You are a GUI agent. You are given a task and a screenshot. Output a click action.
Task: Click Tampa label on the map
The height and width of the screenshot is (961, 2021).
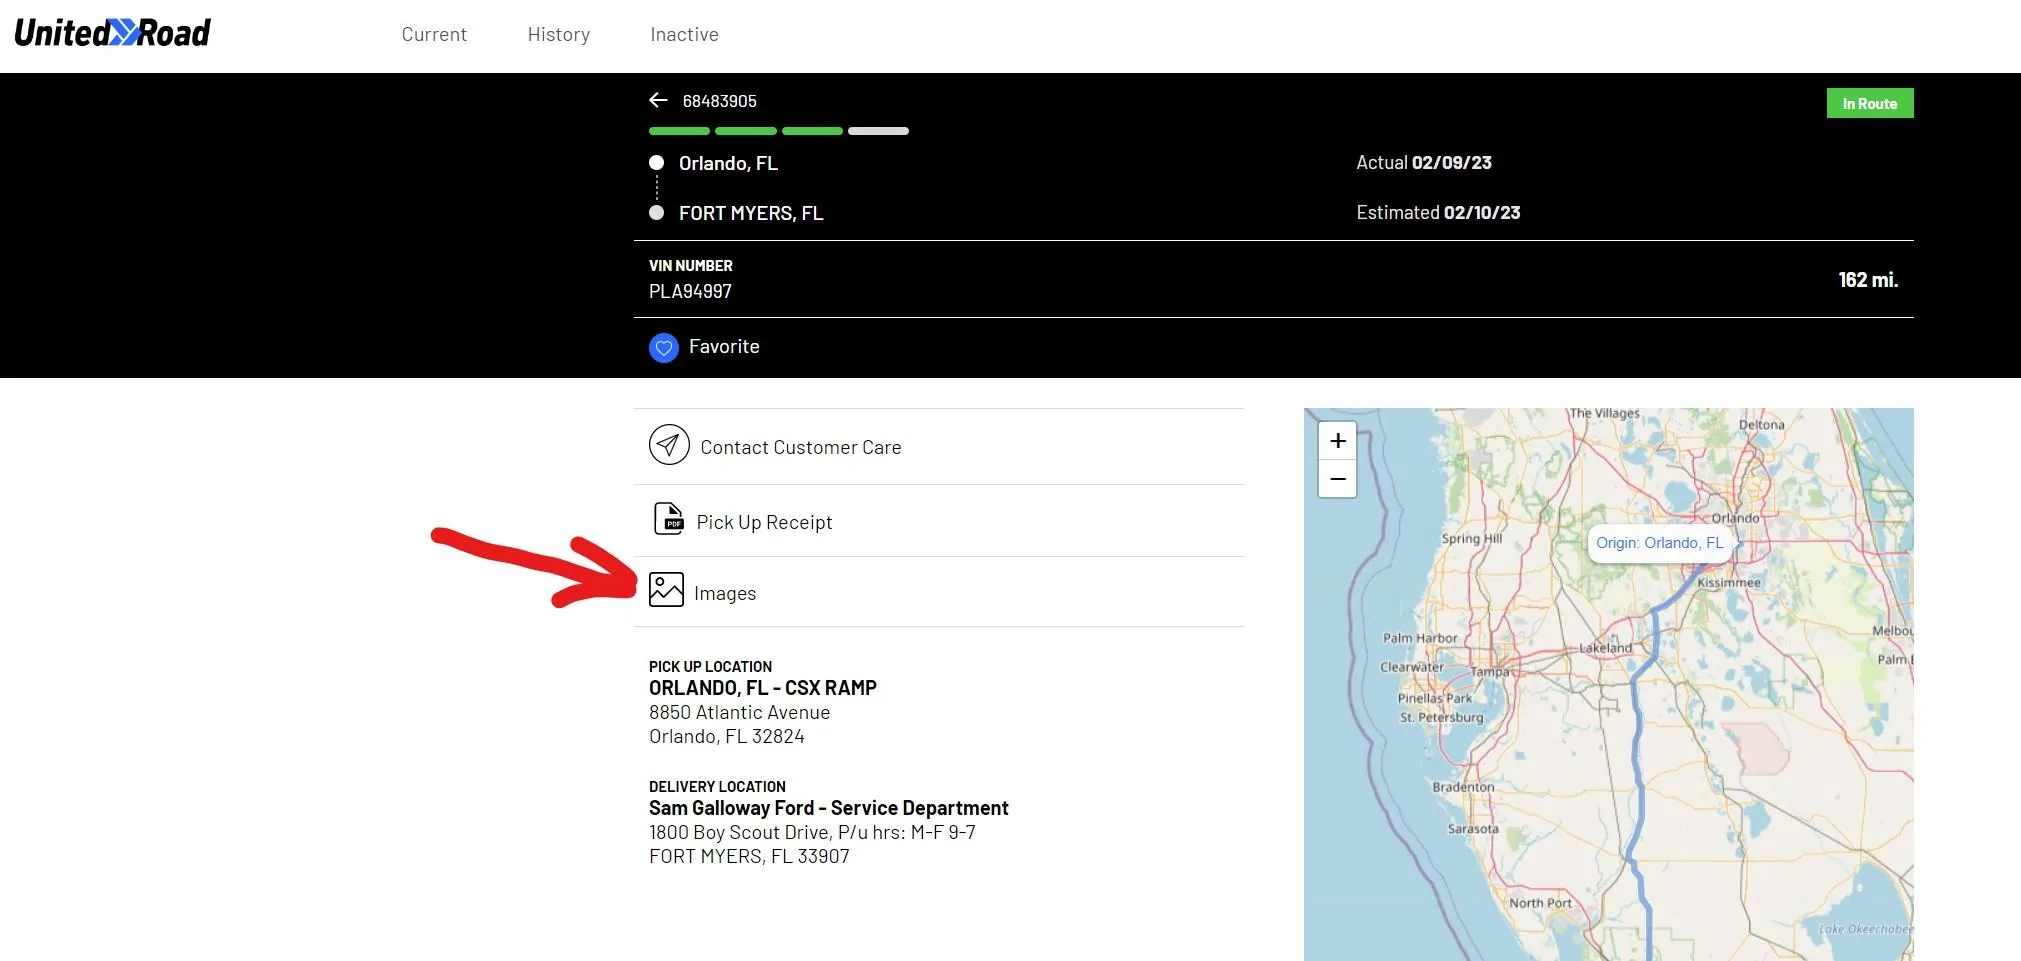(1489, 672)
